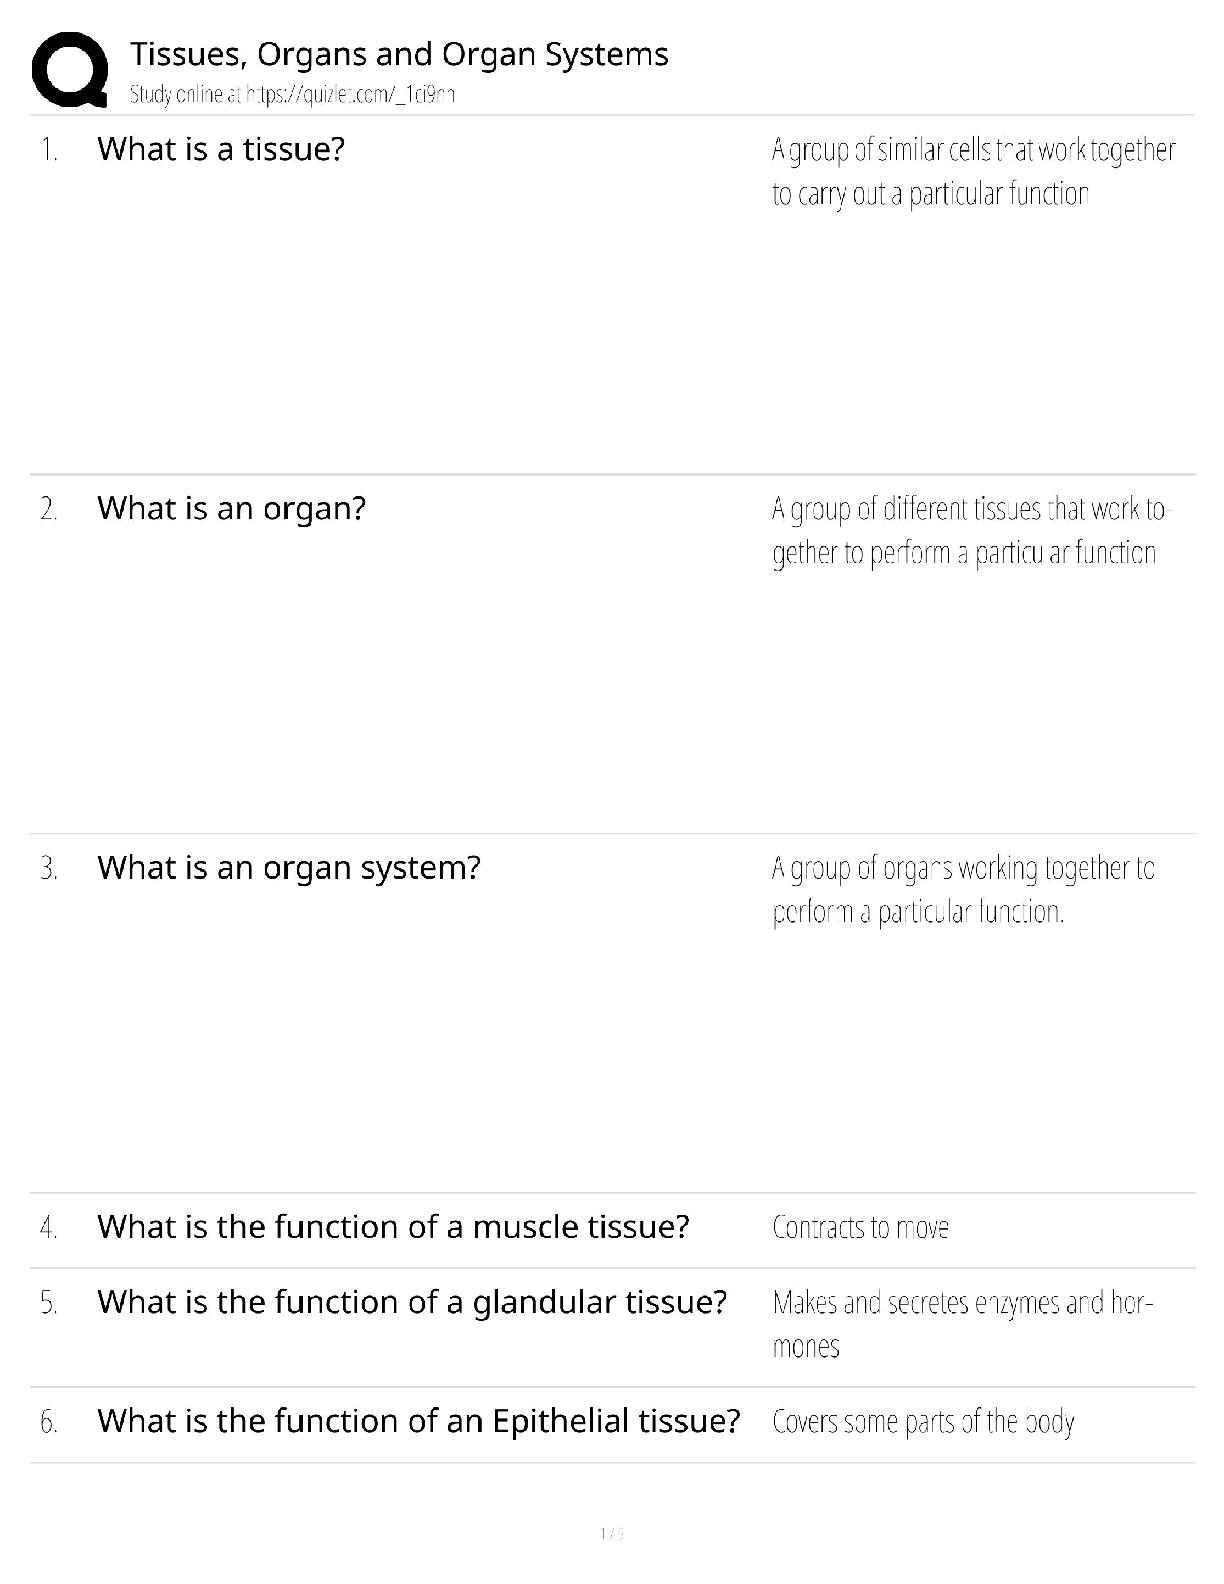Click item number 5 in the list
Screen dimensions: 1224x1584
coord(48,1302)
